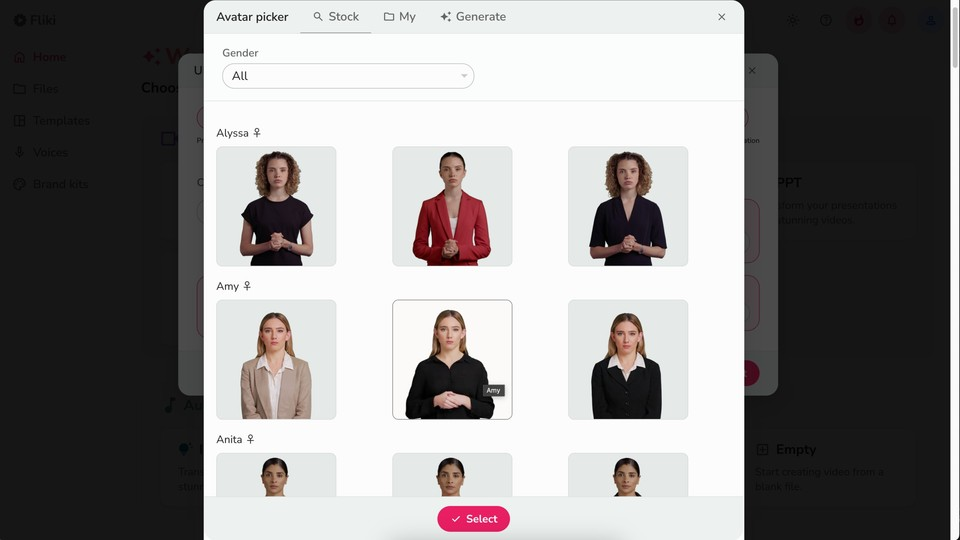
Task: Open the notifications bell in header
Action: (x=892, y=20)
